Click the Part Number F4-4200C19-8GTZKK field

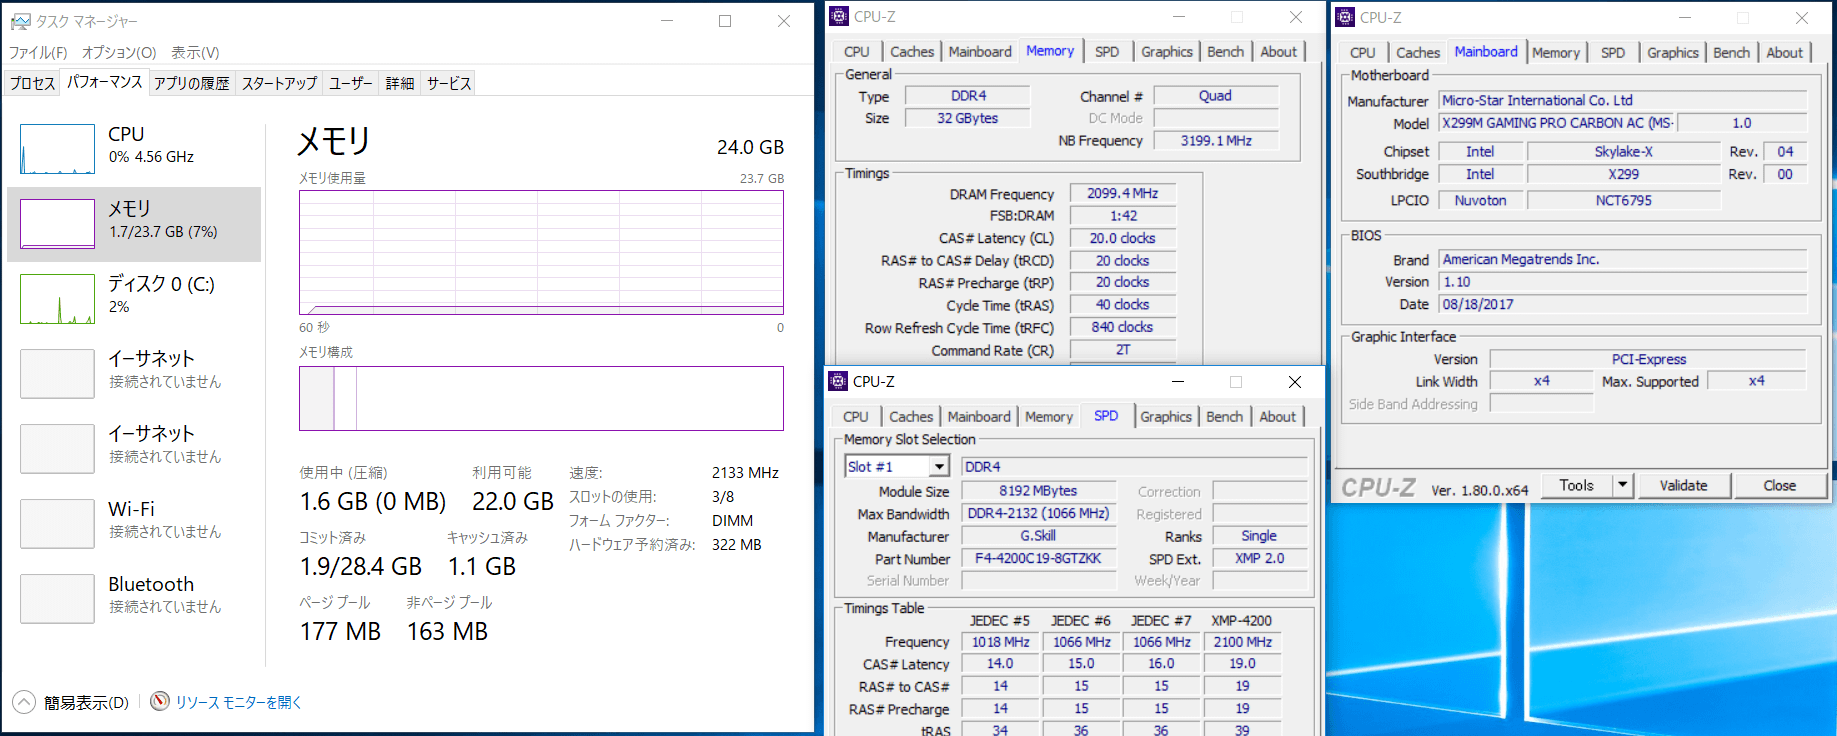(x=1038, y=559)
